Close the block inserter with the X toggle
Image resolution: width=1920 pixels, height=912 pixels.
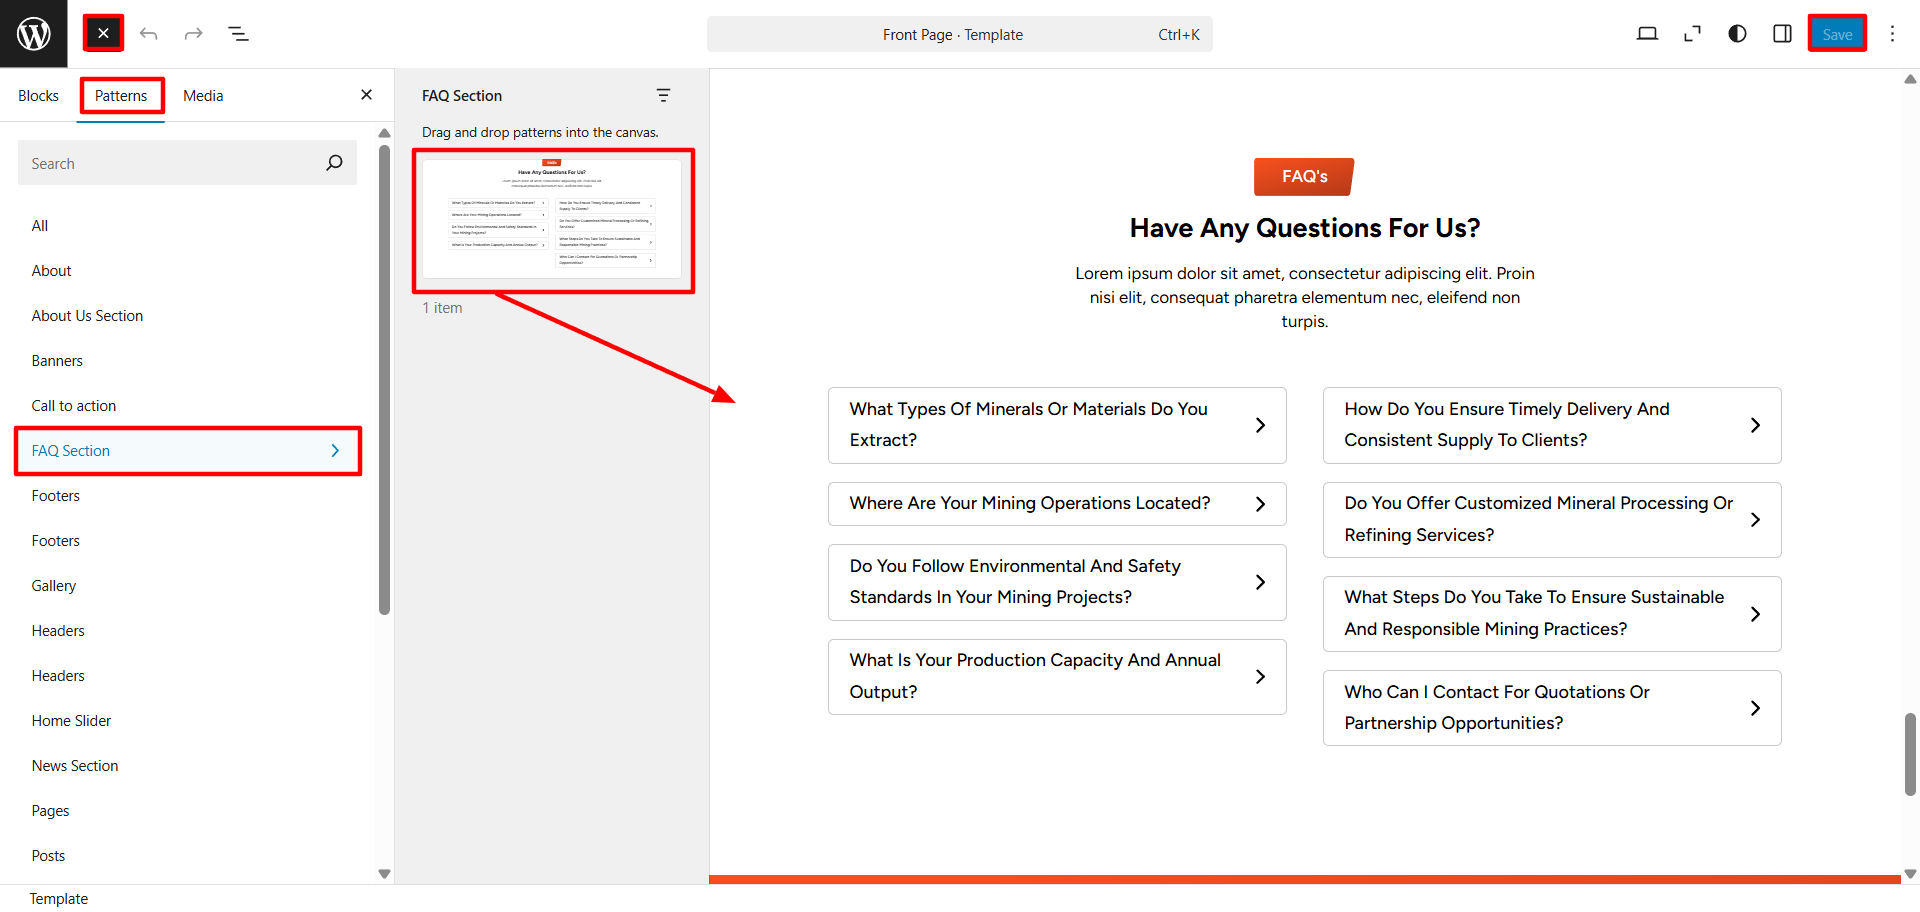click(103, 34)
